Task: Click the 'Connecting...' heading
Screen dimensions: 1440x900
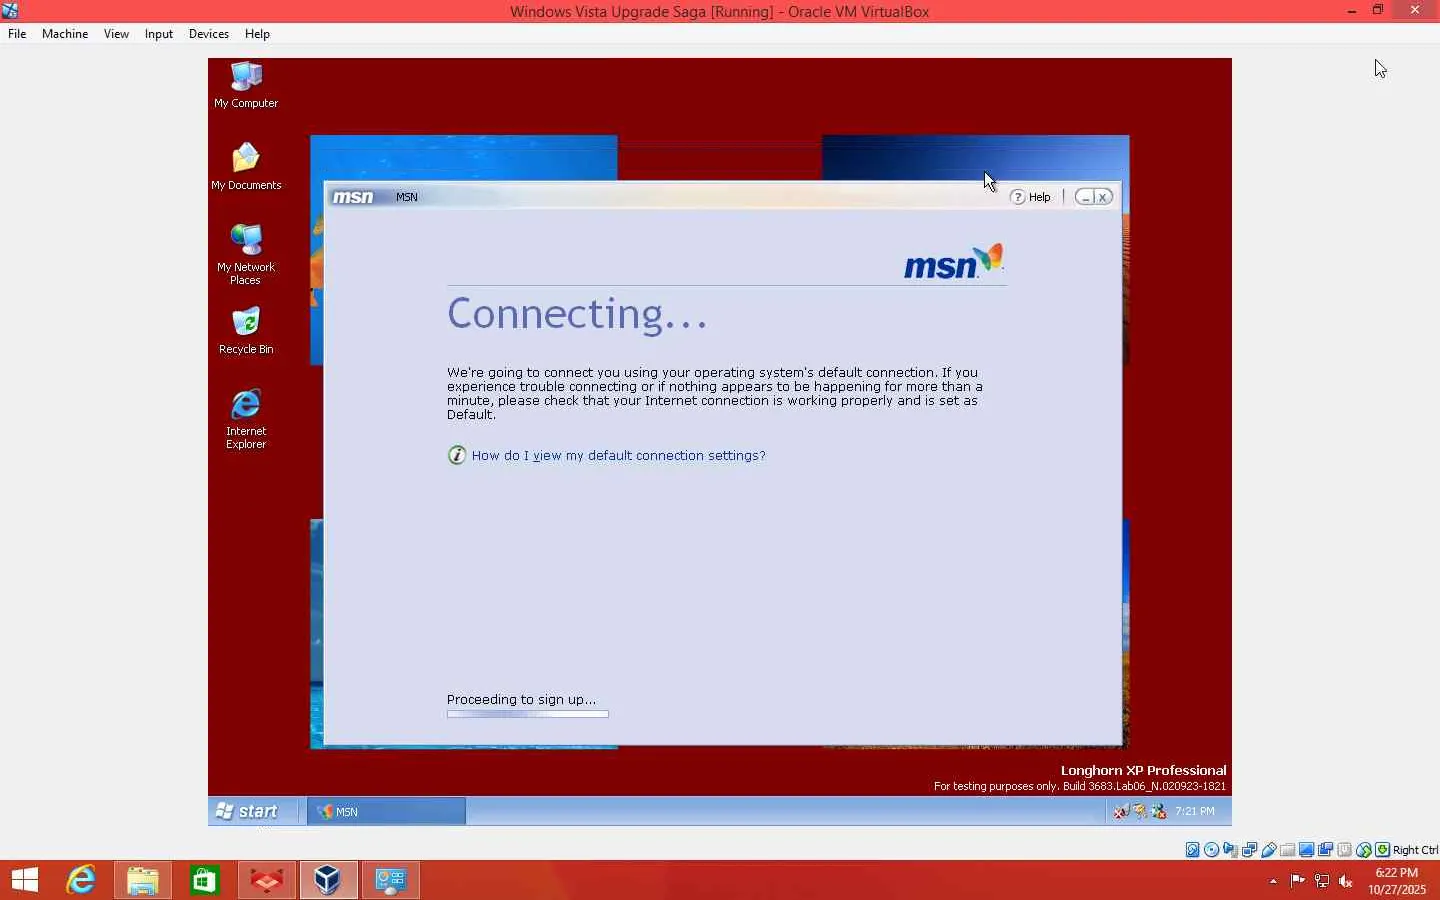Action: point(577,314)
